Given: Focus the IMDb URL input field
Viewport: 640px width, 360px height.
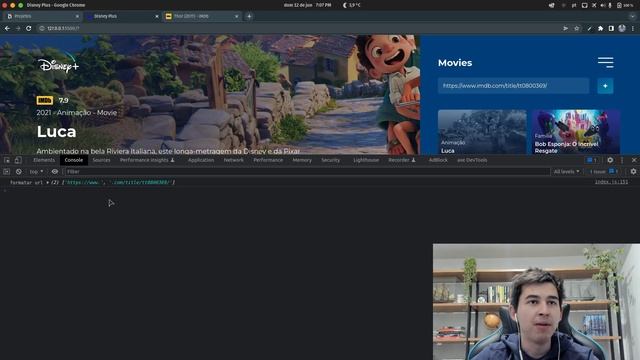Looking at the screenshot, I should pyautogui.click(x=513, y=86).
